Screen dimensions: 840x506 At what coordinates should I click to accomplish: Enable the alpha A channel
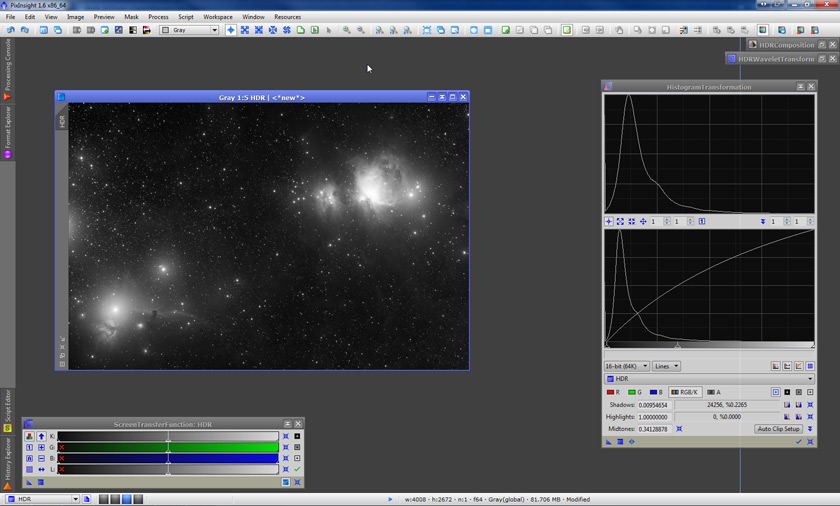714,392
